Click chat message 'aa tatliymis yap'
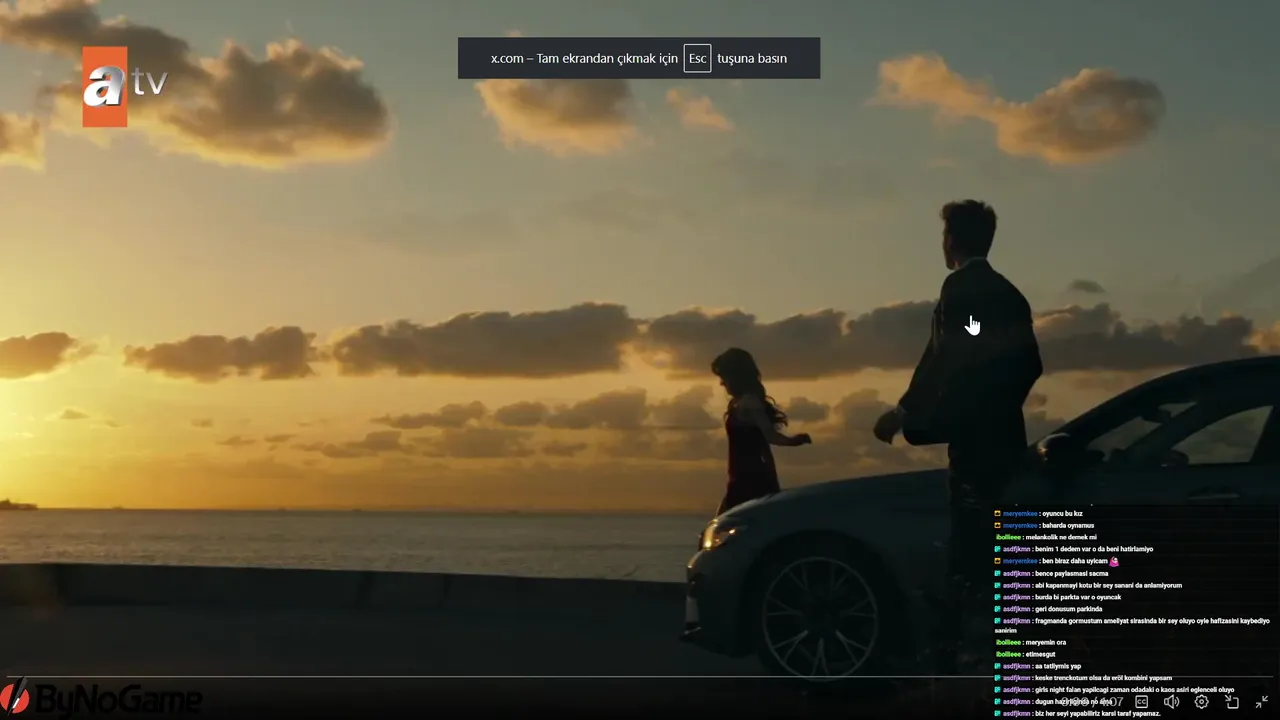1280x720 pixels. tap(1058, 667)
